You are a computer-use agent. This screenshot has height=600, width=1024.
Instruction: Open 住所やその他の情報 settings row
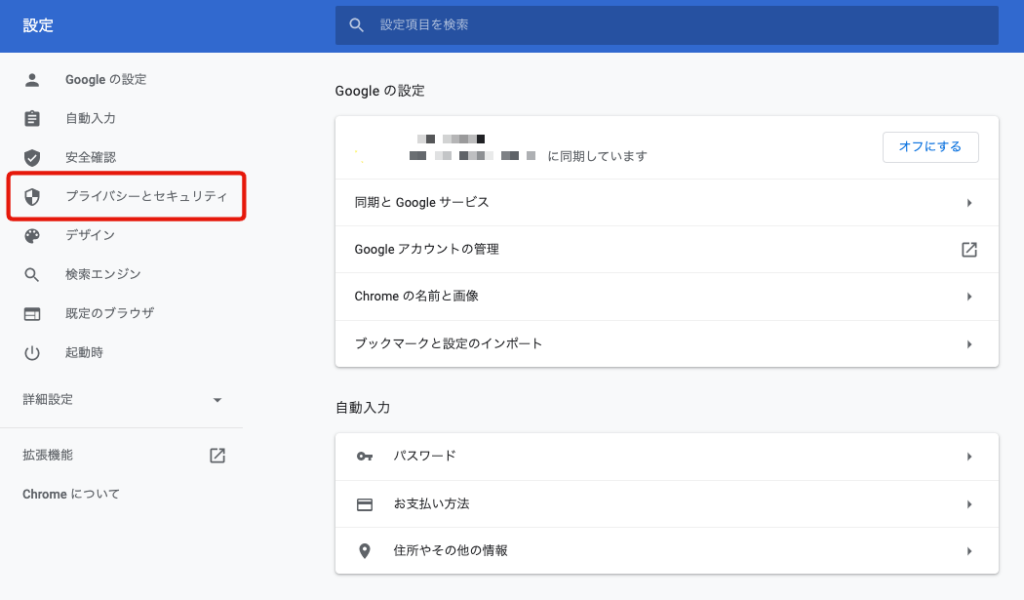click(666, 551)
